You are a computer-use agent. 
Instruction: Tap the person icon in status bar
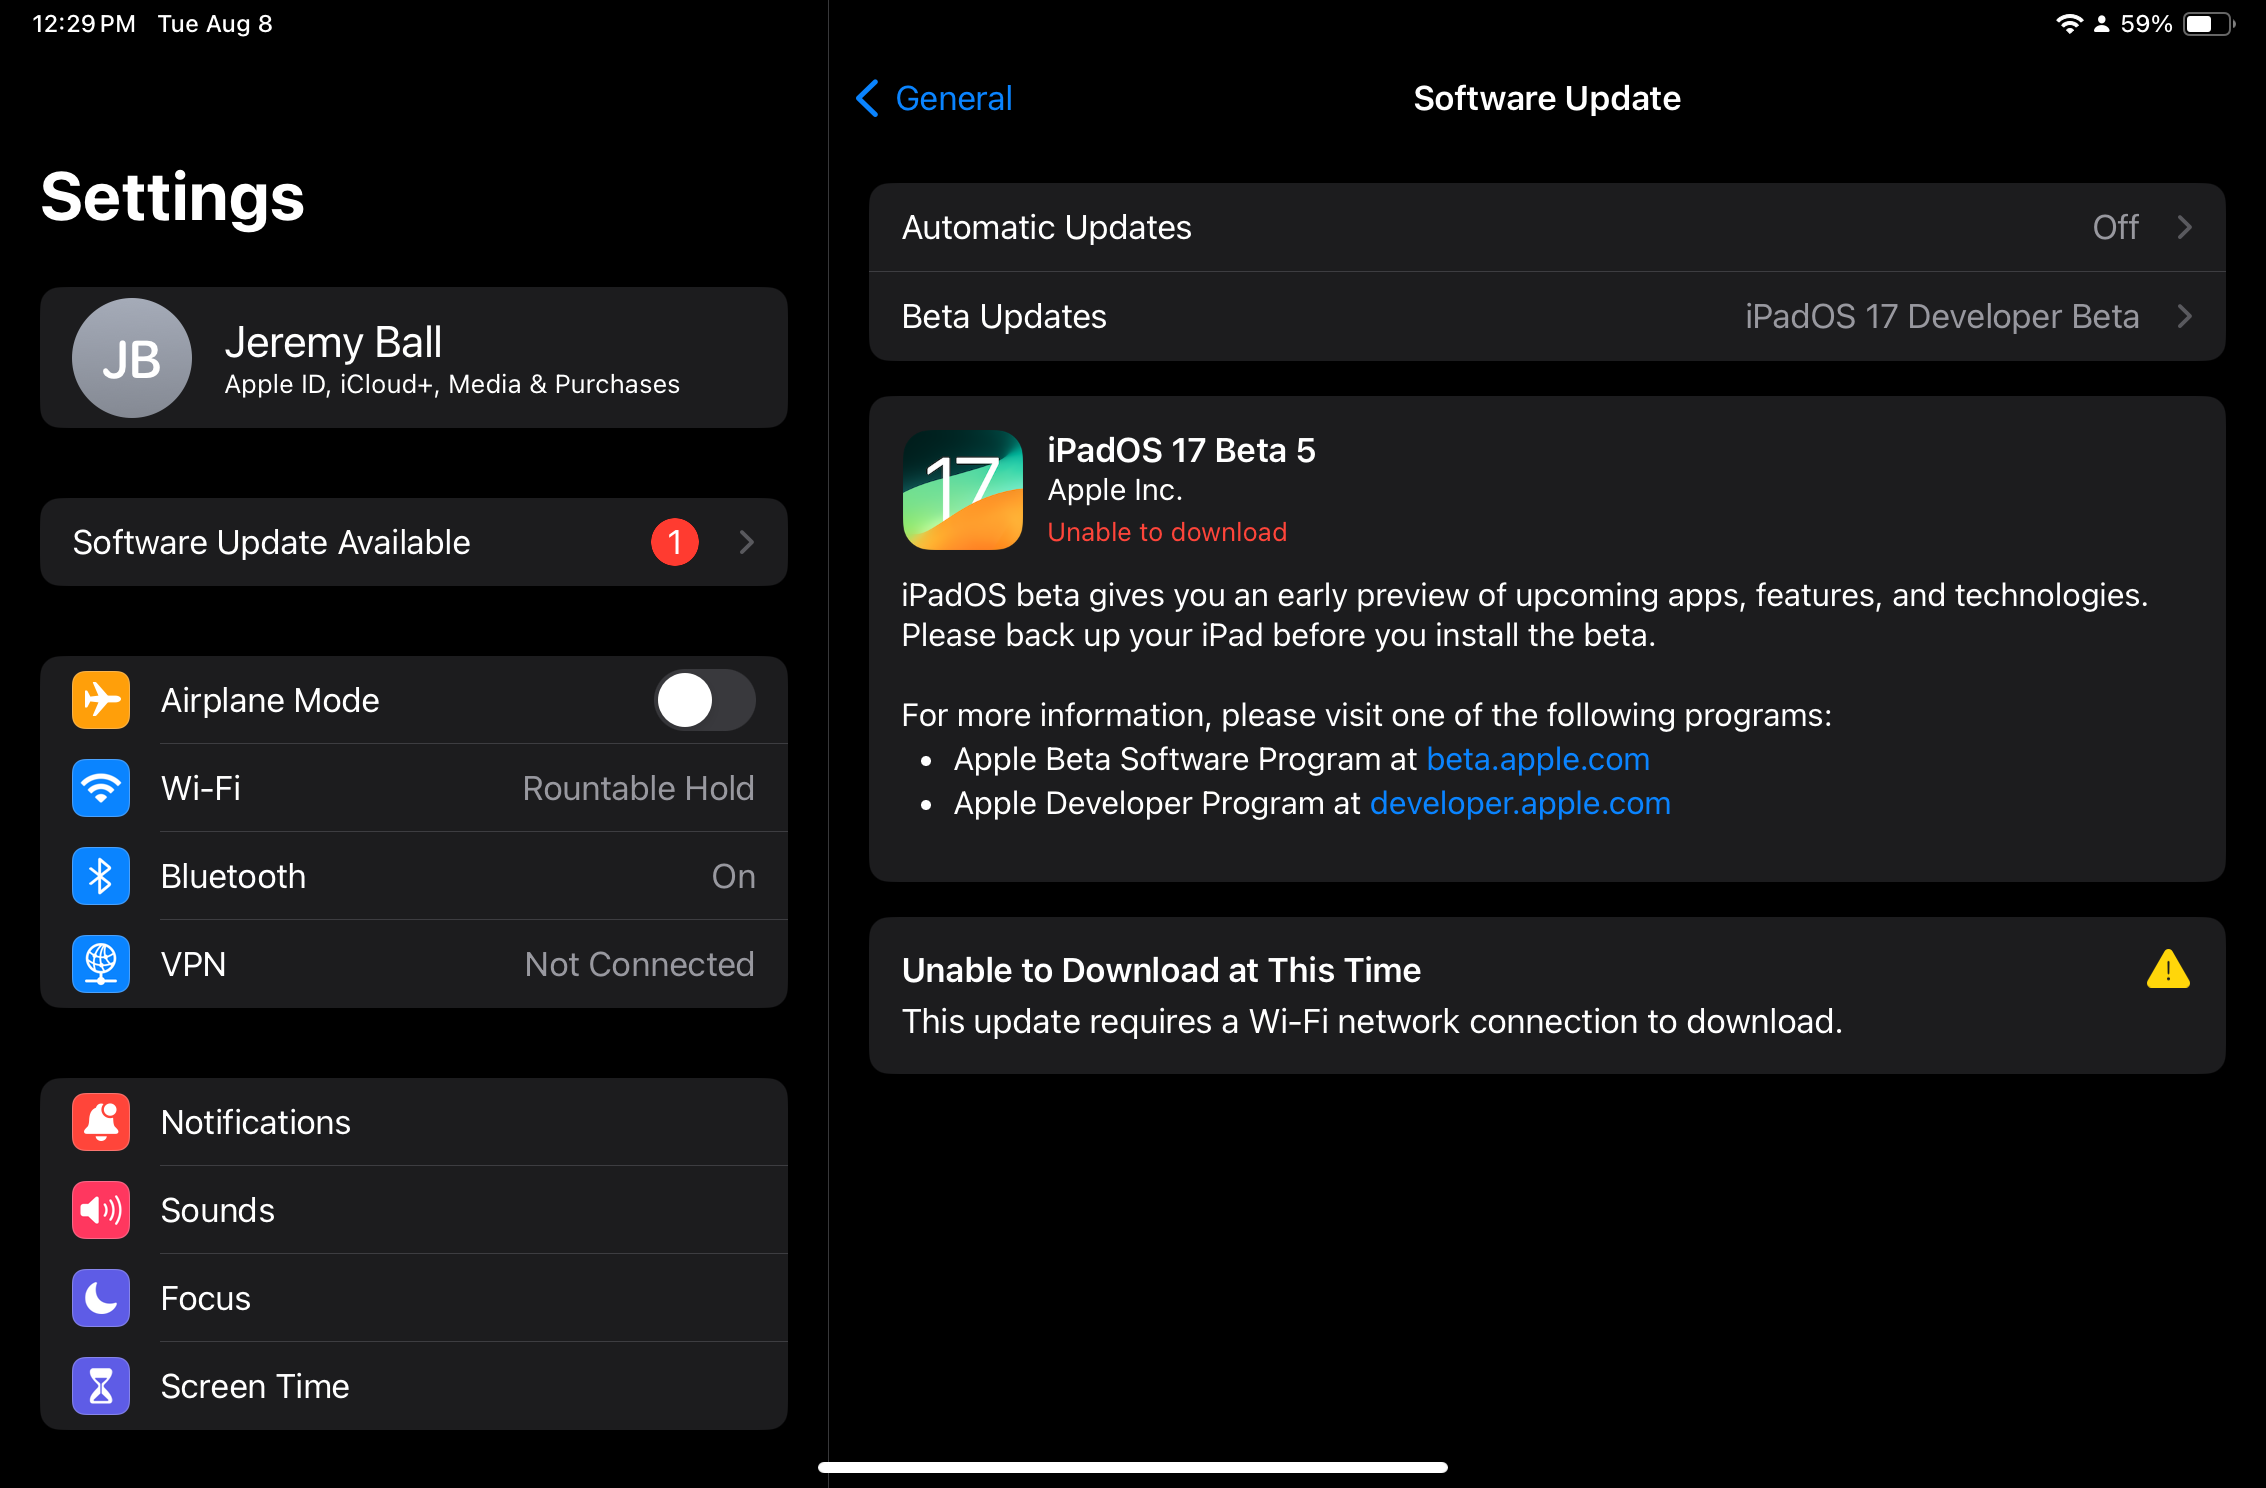tap(2102, 24)
